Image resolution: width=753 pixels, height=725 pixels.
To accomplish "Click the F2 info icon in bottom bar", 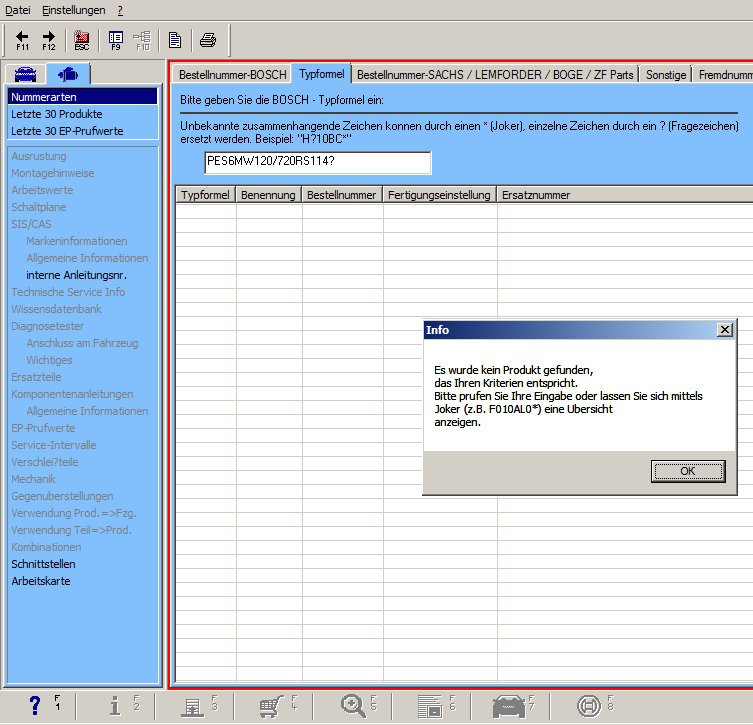I will (x=115, y=706).
